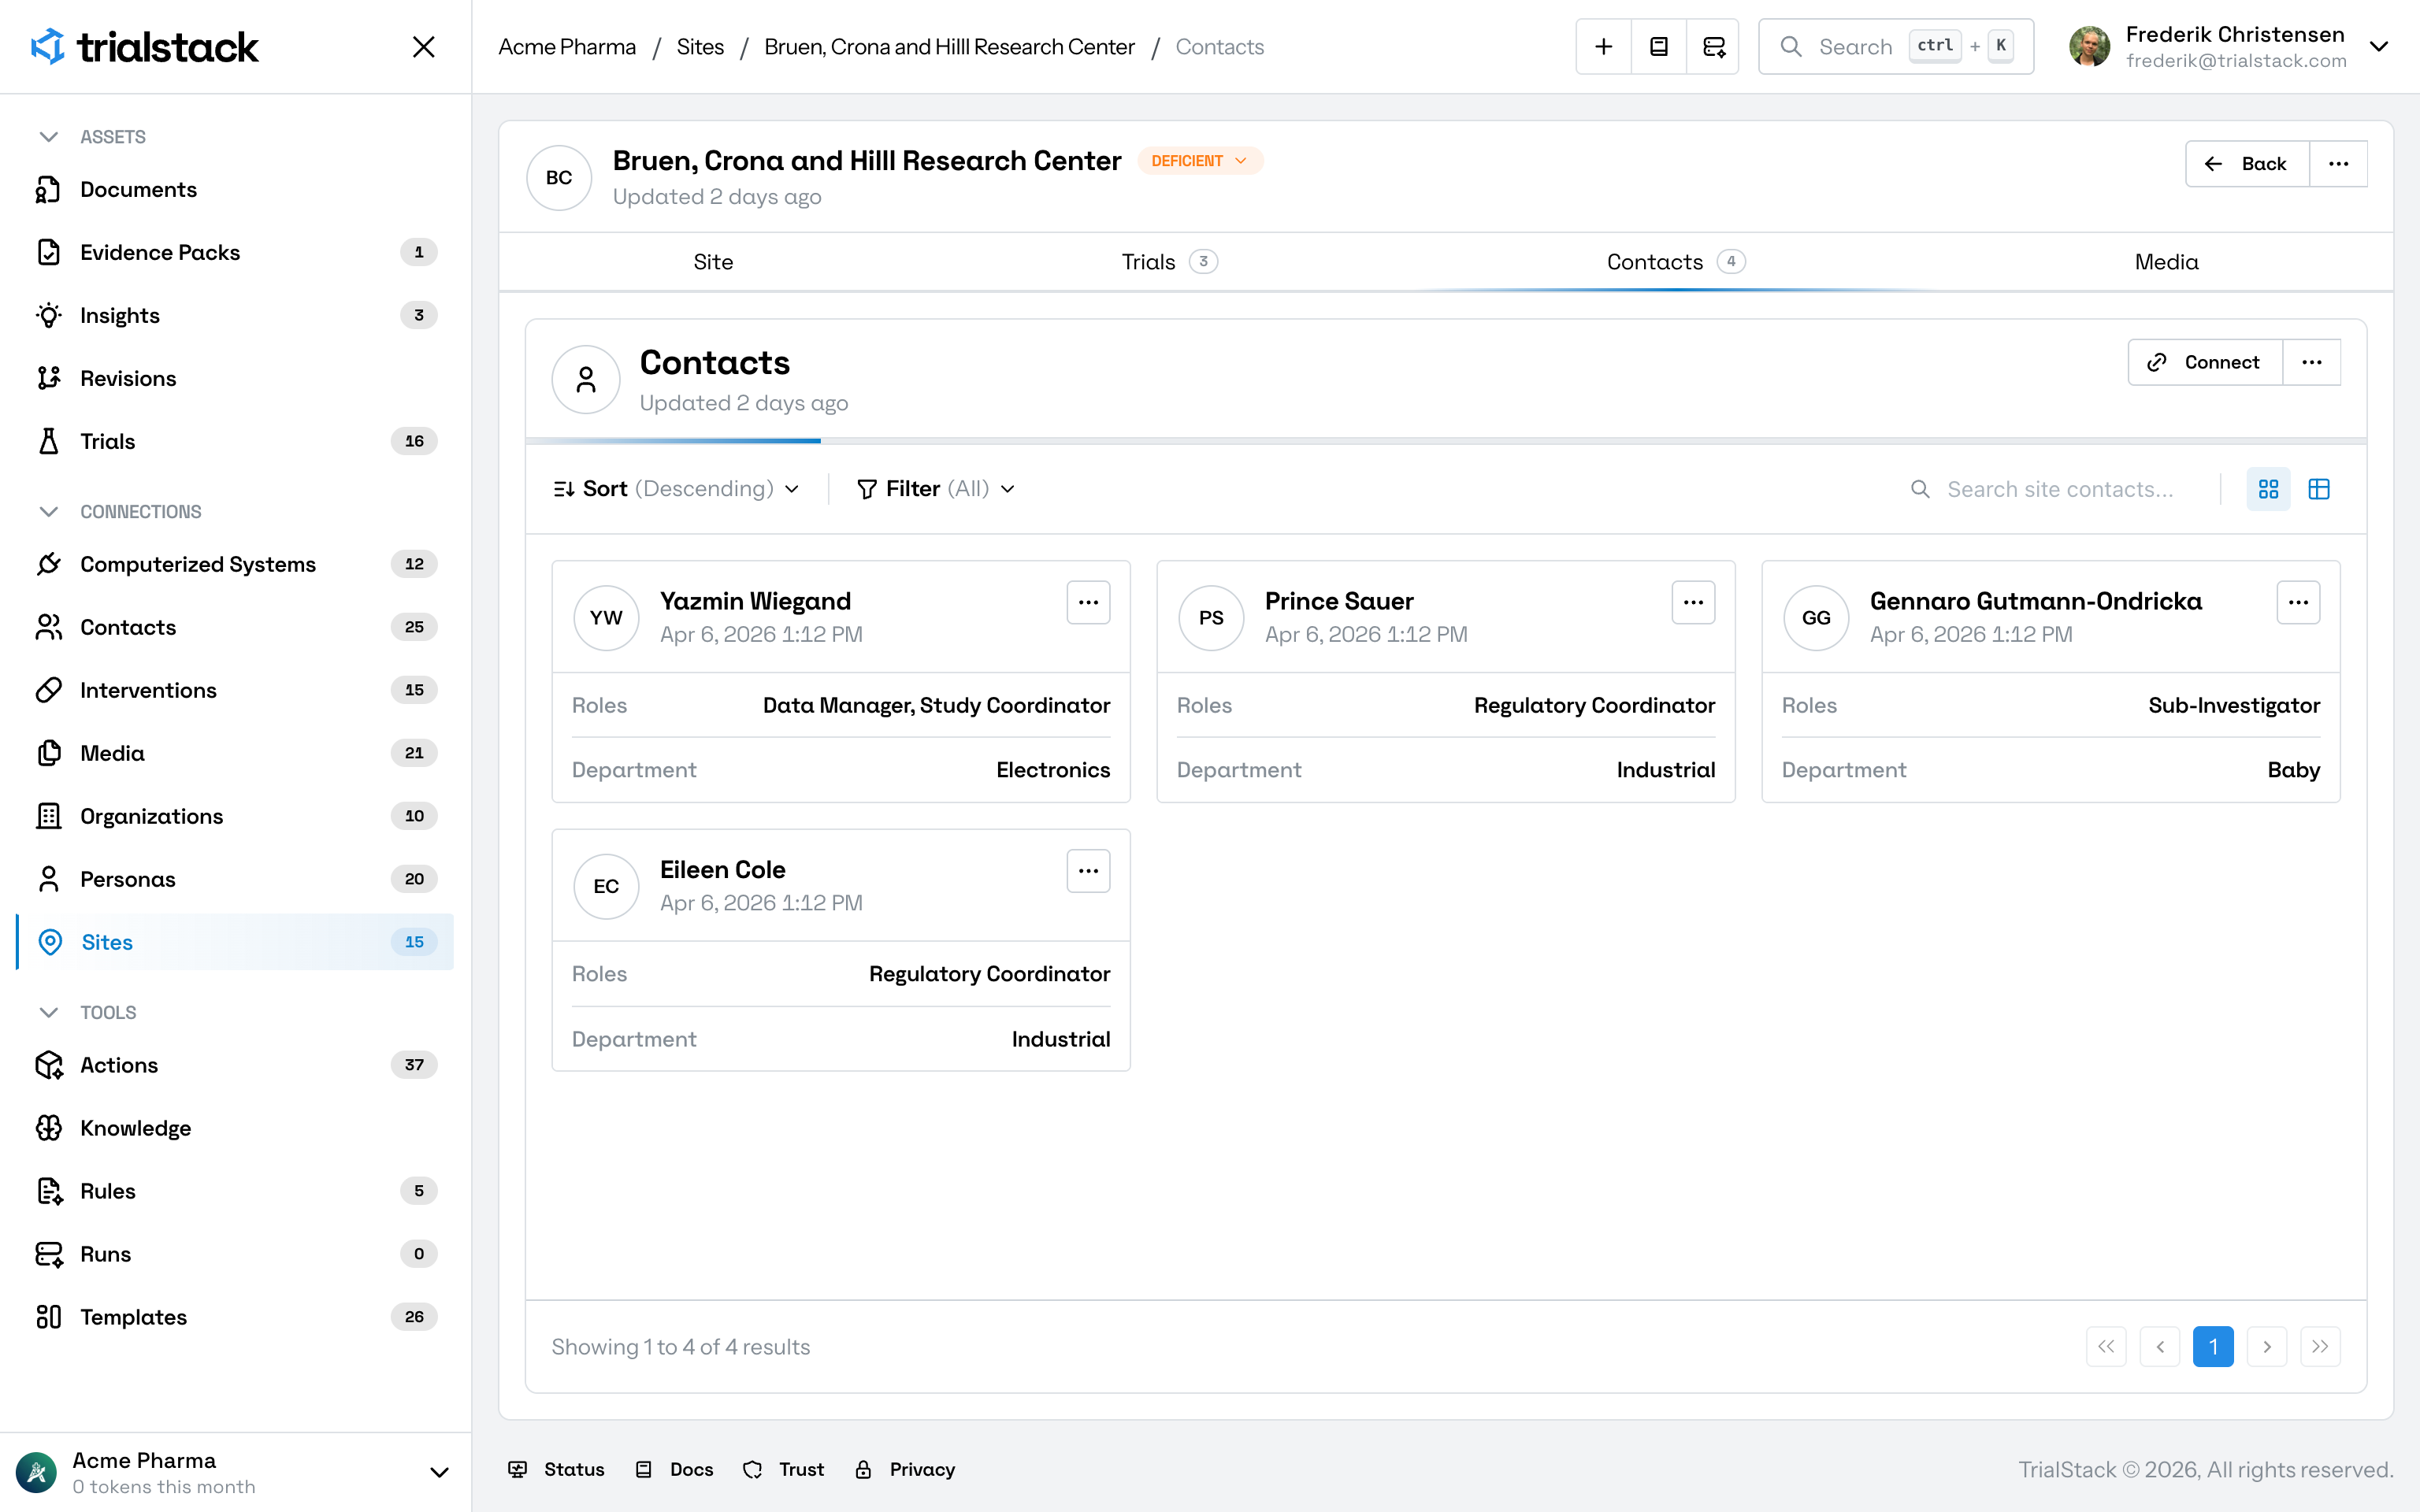Open Documents in the sidebar

(x=235, y=190)
